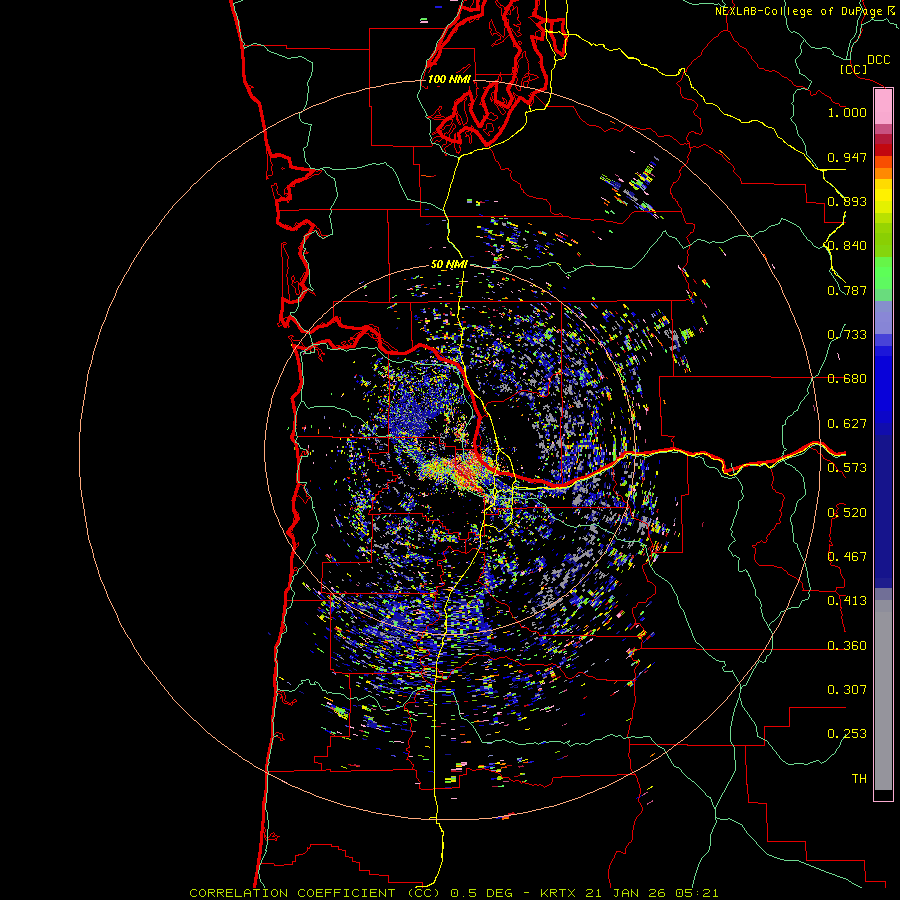
Task: Click the 0.5 DEG elevation label
Action: coord(483,893)
